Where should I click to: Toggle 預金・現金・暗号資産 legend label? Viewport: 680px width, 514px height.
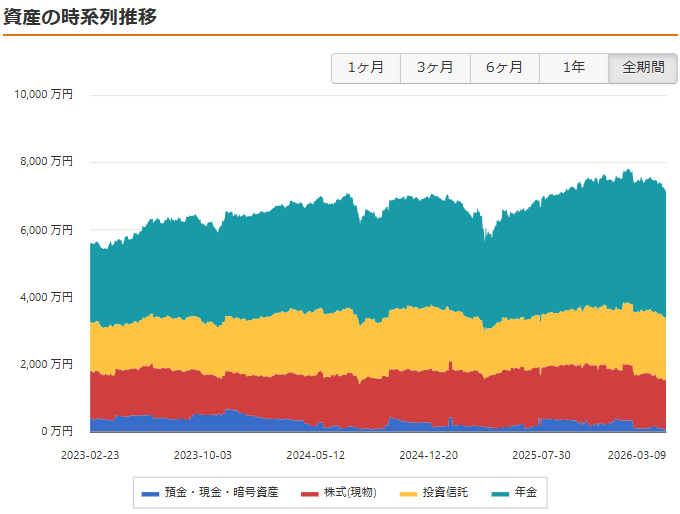point(221,493)
